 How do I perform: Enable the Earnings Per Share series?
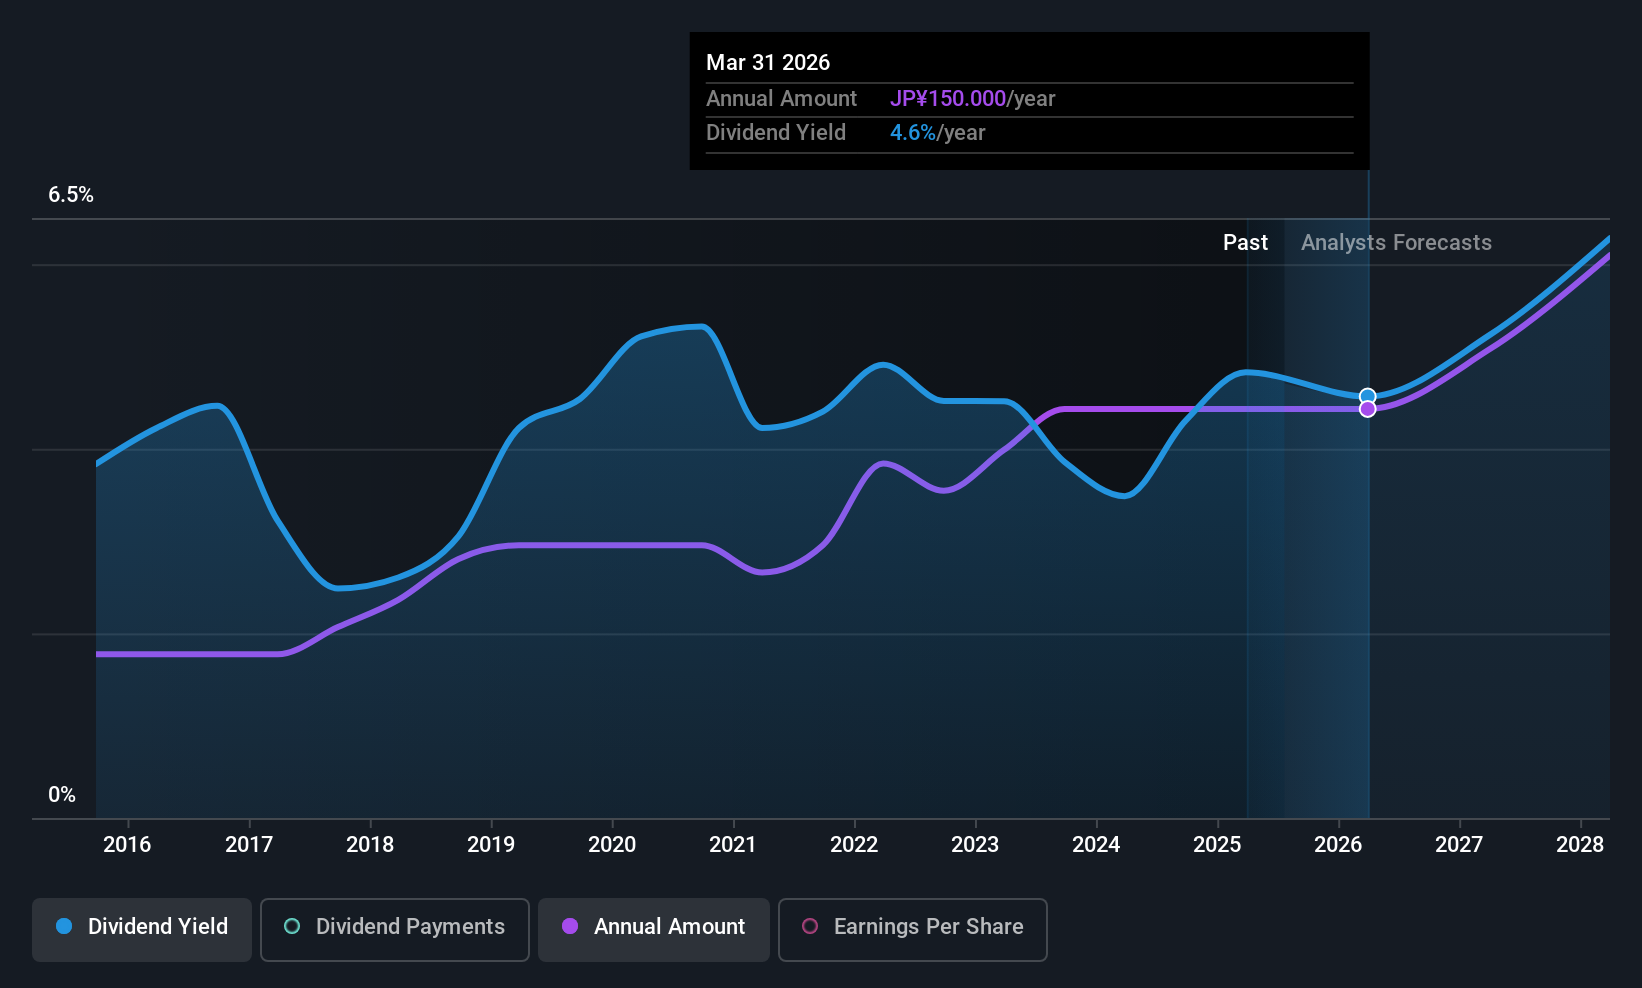[x=913, y=929]
